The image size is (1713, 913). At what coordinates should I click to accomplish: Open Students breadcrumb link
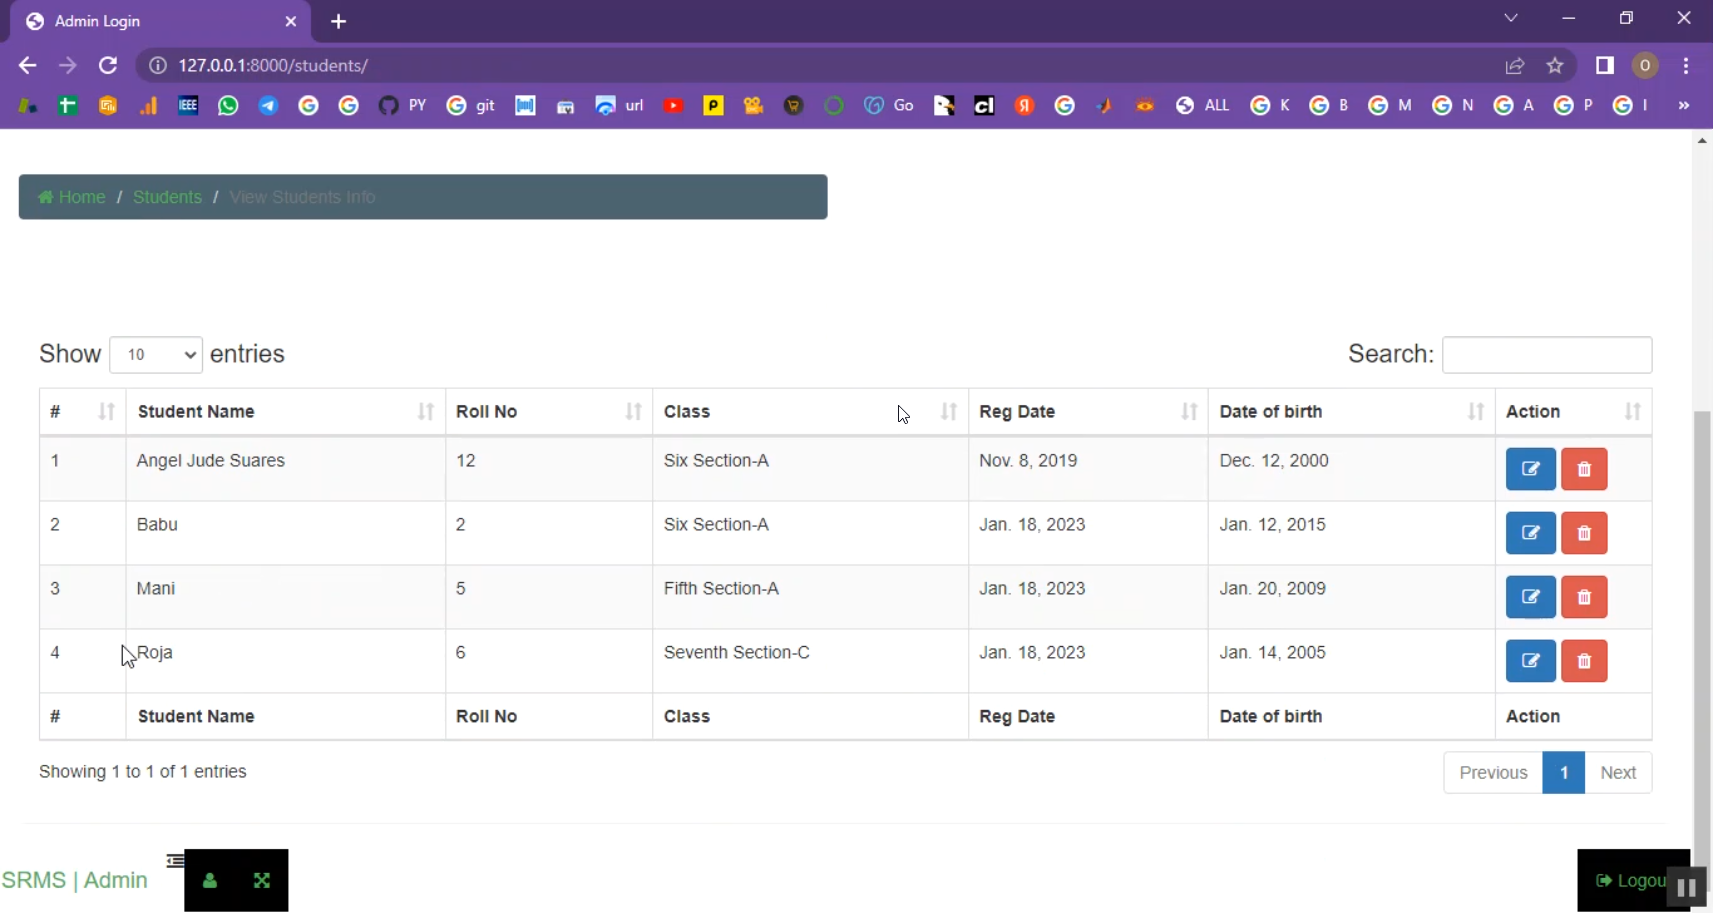[167, 197]
